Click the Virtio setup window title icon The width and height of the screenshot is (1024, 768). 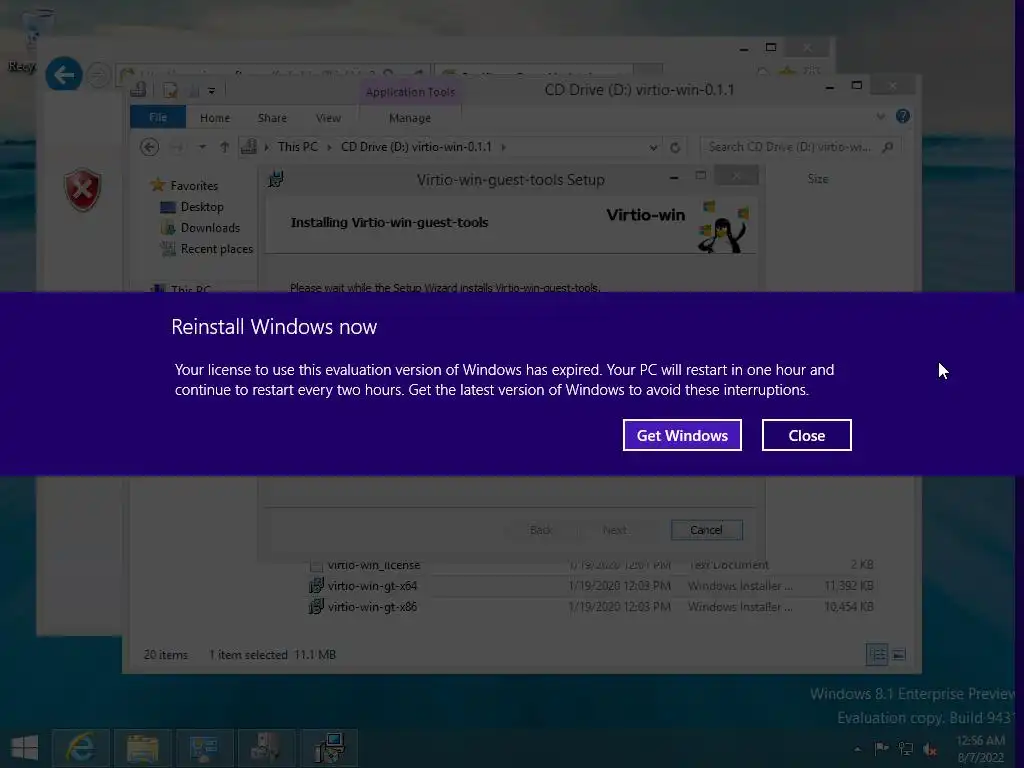click(x=276, y=179)
